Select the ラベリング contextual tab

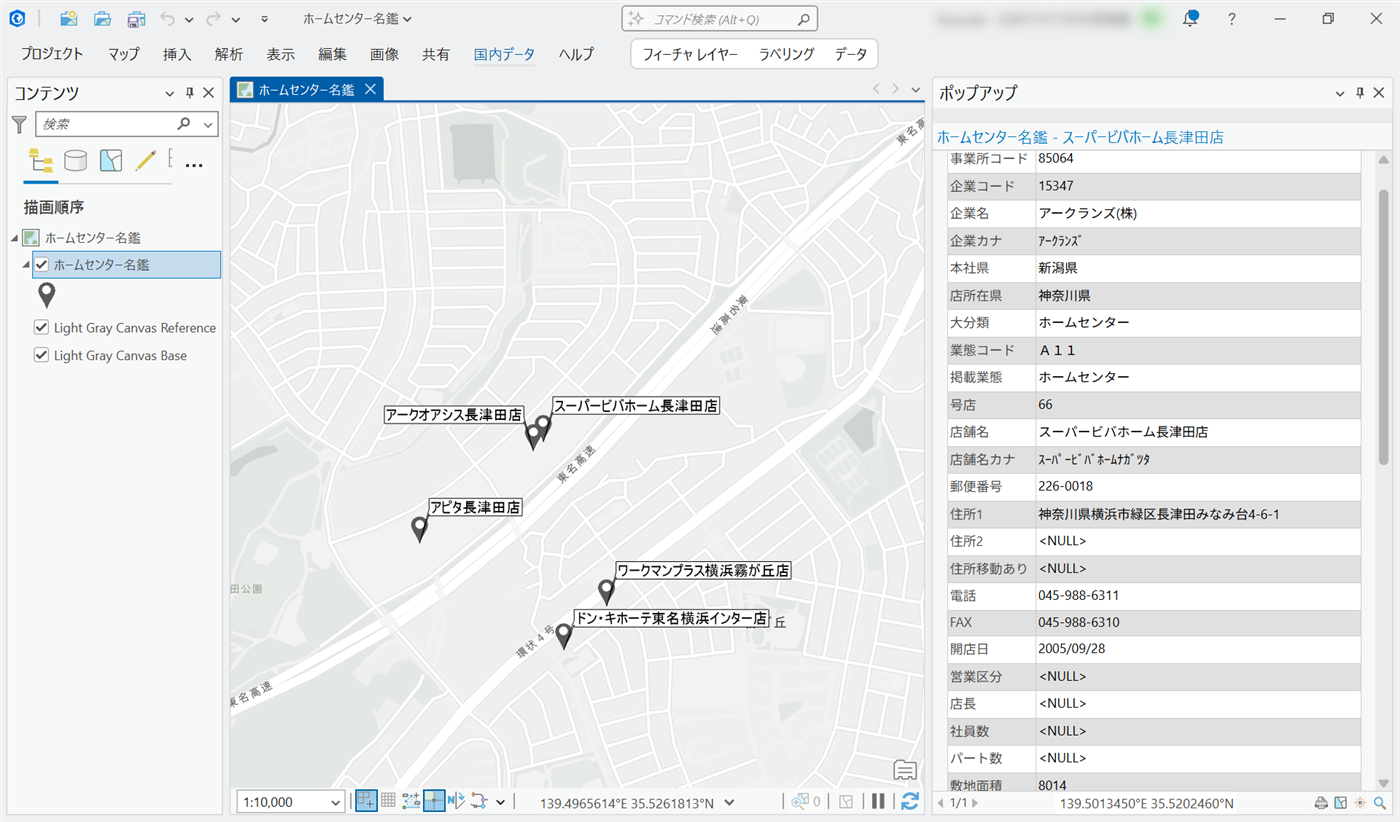pos(786,54)
